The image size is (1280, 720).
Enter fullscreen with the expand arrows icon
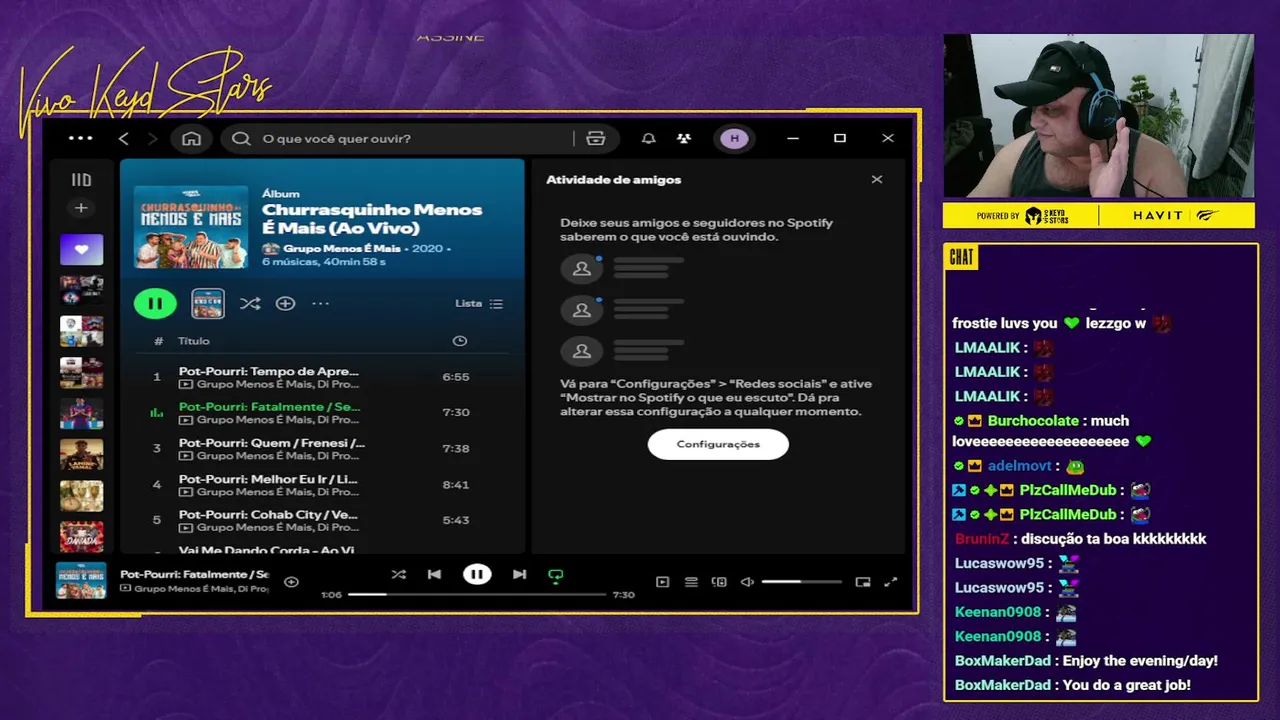pyautogui.click(x=891, y=582)
